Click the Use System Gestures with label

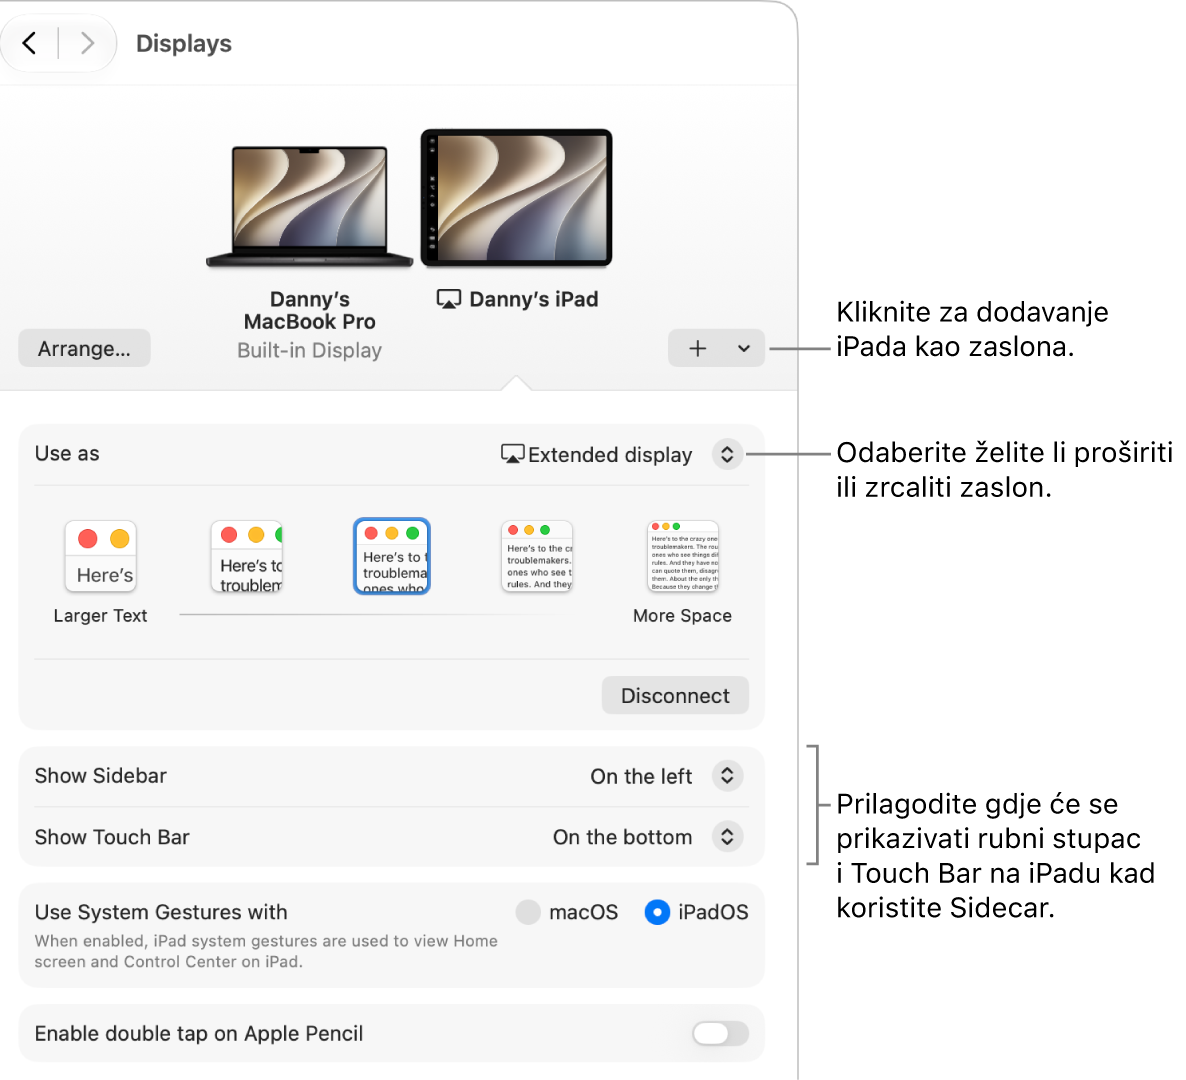[161, 912]
